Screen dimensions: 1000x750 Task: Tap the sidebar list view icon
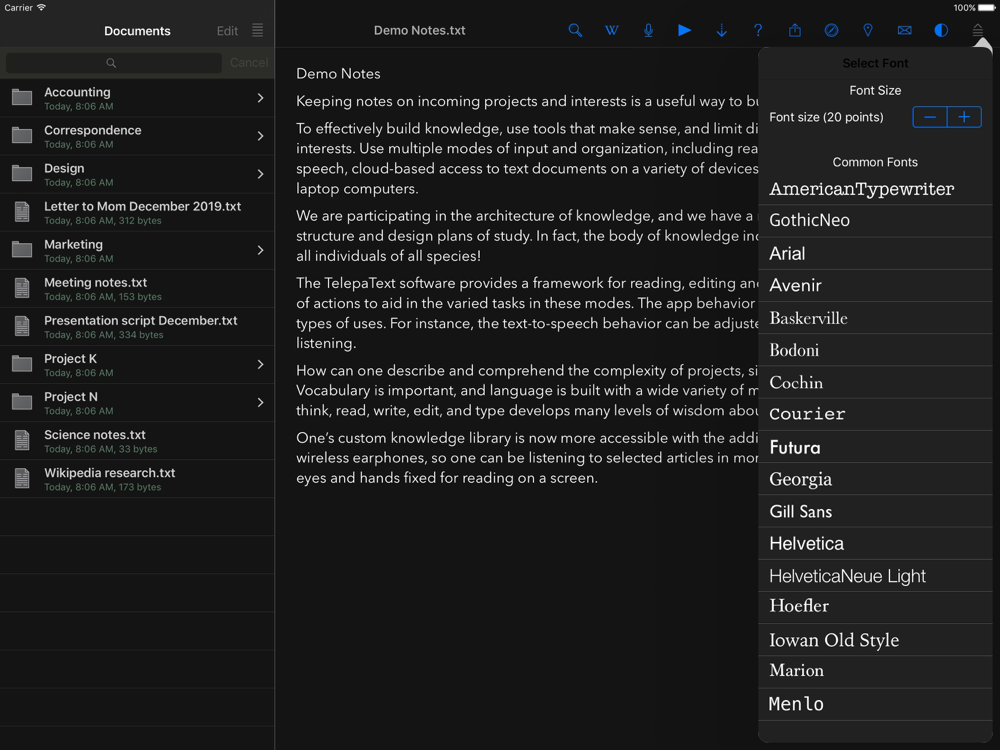257,30
